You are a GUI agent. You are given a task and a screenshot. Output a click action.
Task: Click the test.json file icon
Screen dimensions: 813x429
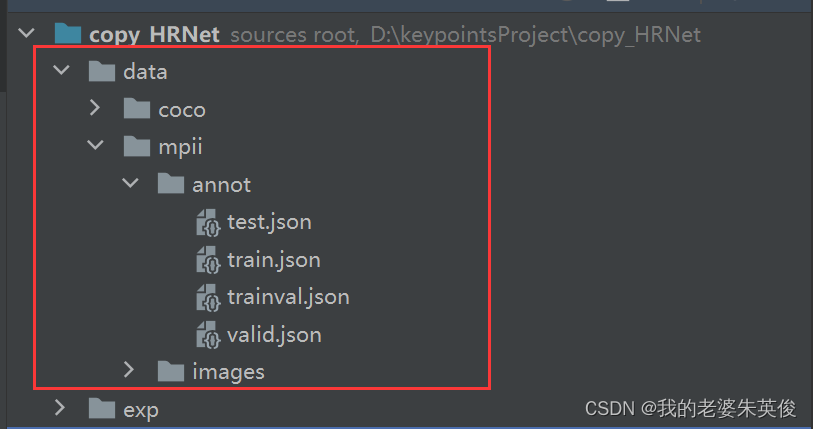[208, 223]
